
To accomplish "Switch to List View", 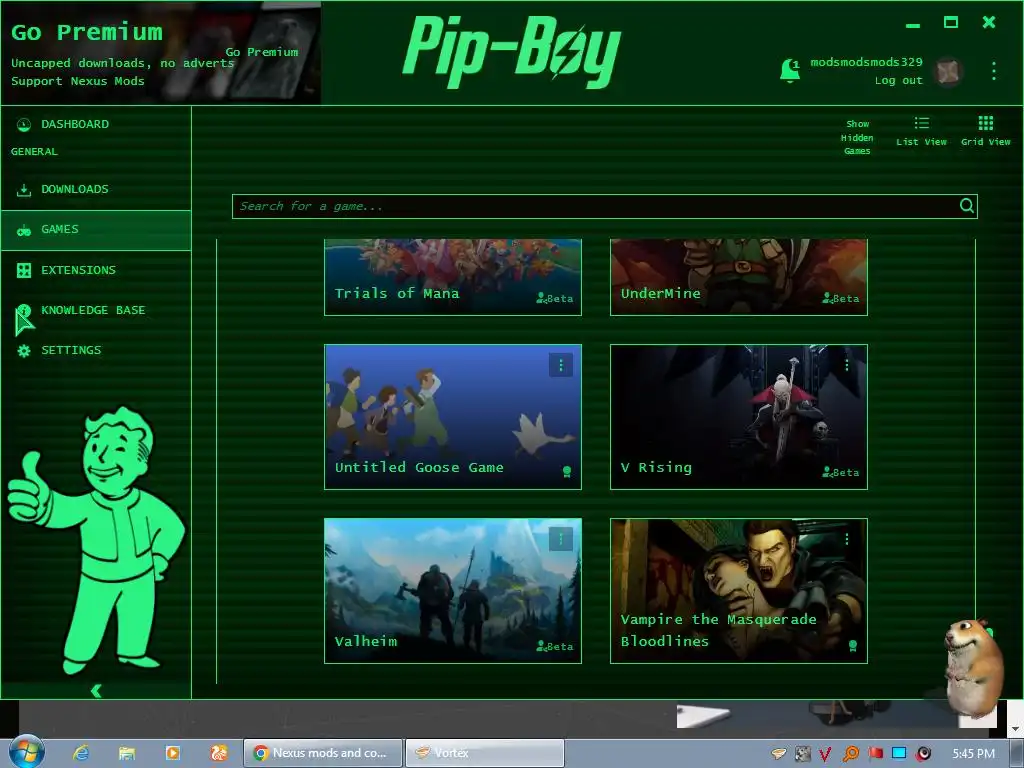I will [921, 131].
